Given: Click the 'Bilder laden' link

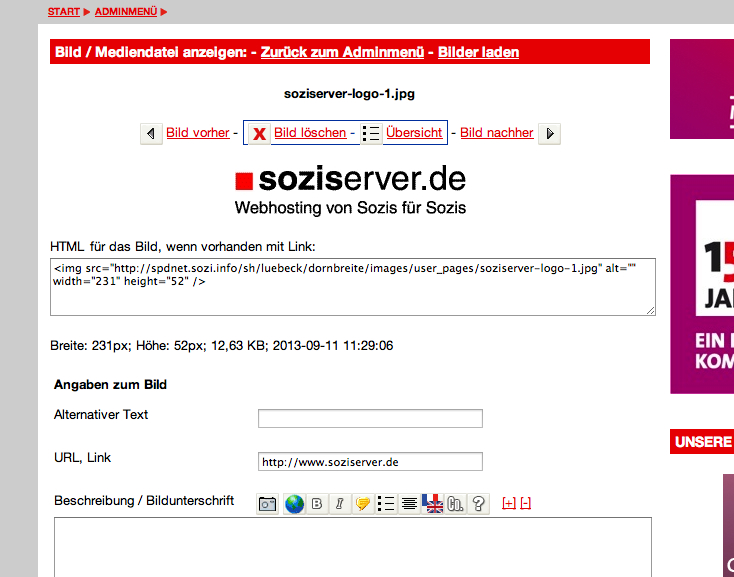Looking at the screenshot, I should click(x=478, y=52).
